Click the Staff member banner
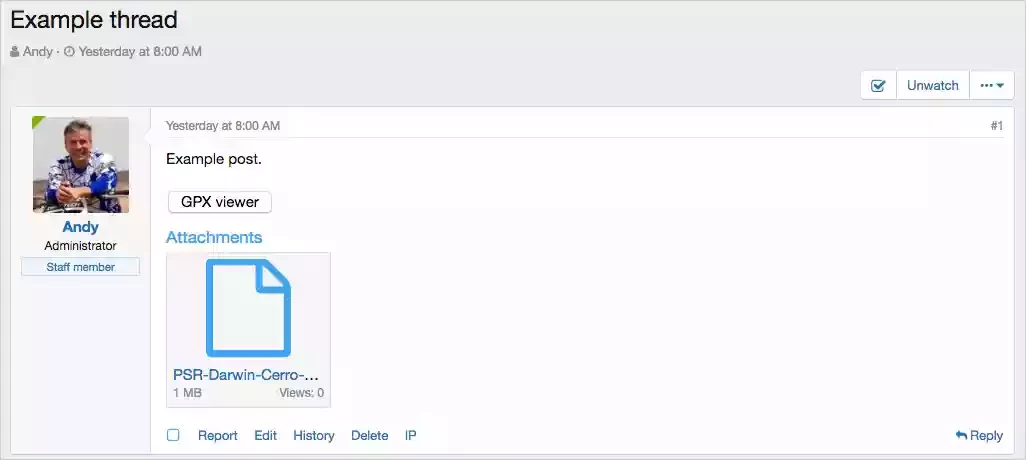Image resolution: width=1026 pixels, height=460 pixels. [80, 267]
